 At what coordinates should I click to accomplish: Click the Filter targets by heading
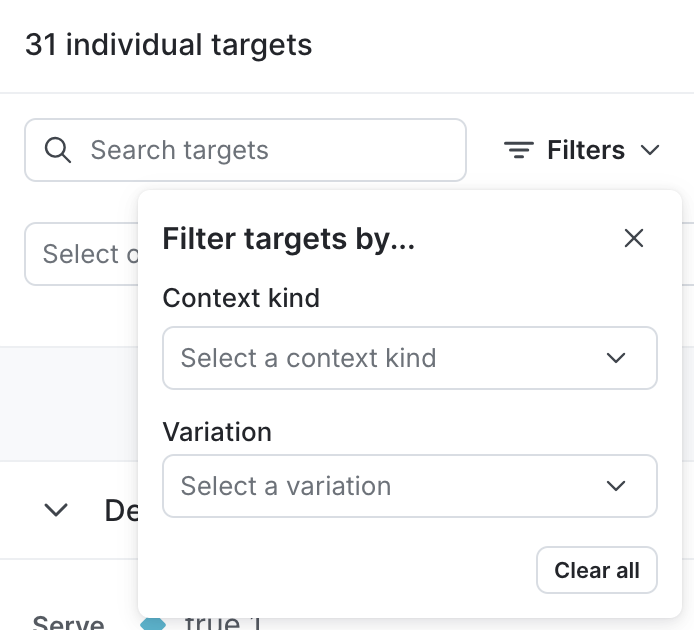[289, 238]
